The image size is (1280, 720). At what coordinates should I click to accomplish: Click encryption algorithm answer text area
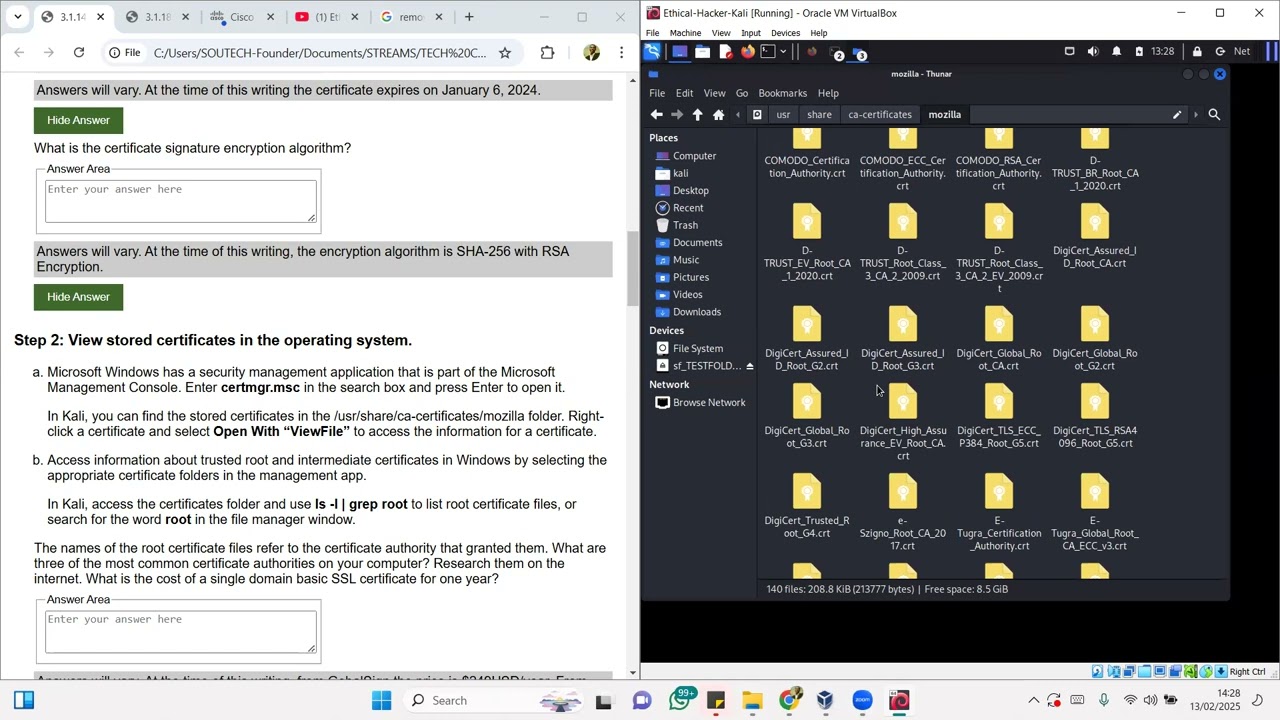tap(180, 201)
